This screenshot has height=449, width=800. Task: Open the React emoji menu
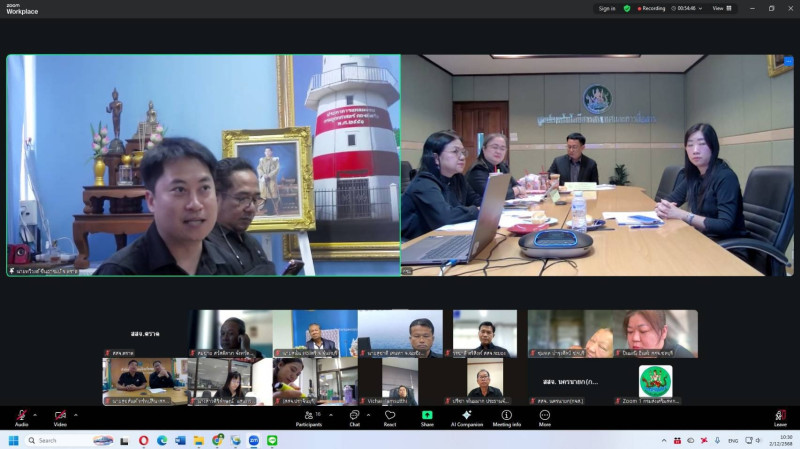390,416
